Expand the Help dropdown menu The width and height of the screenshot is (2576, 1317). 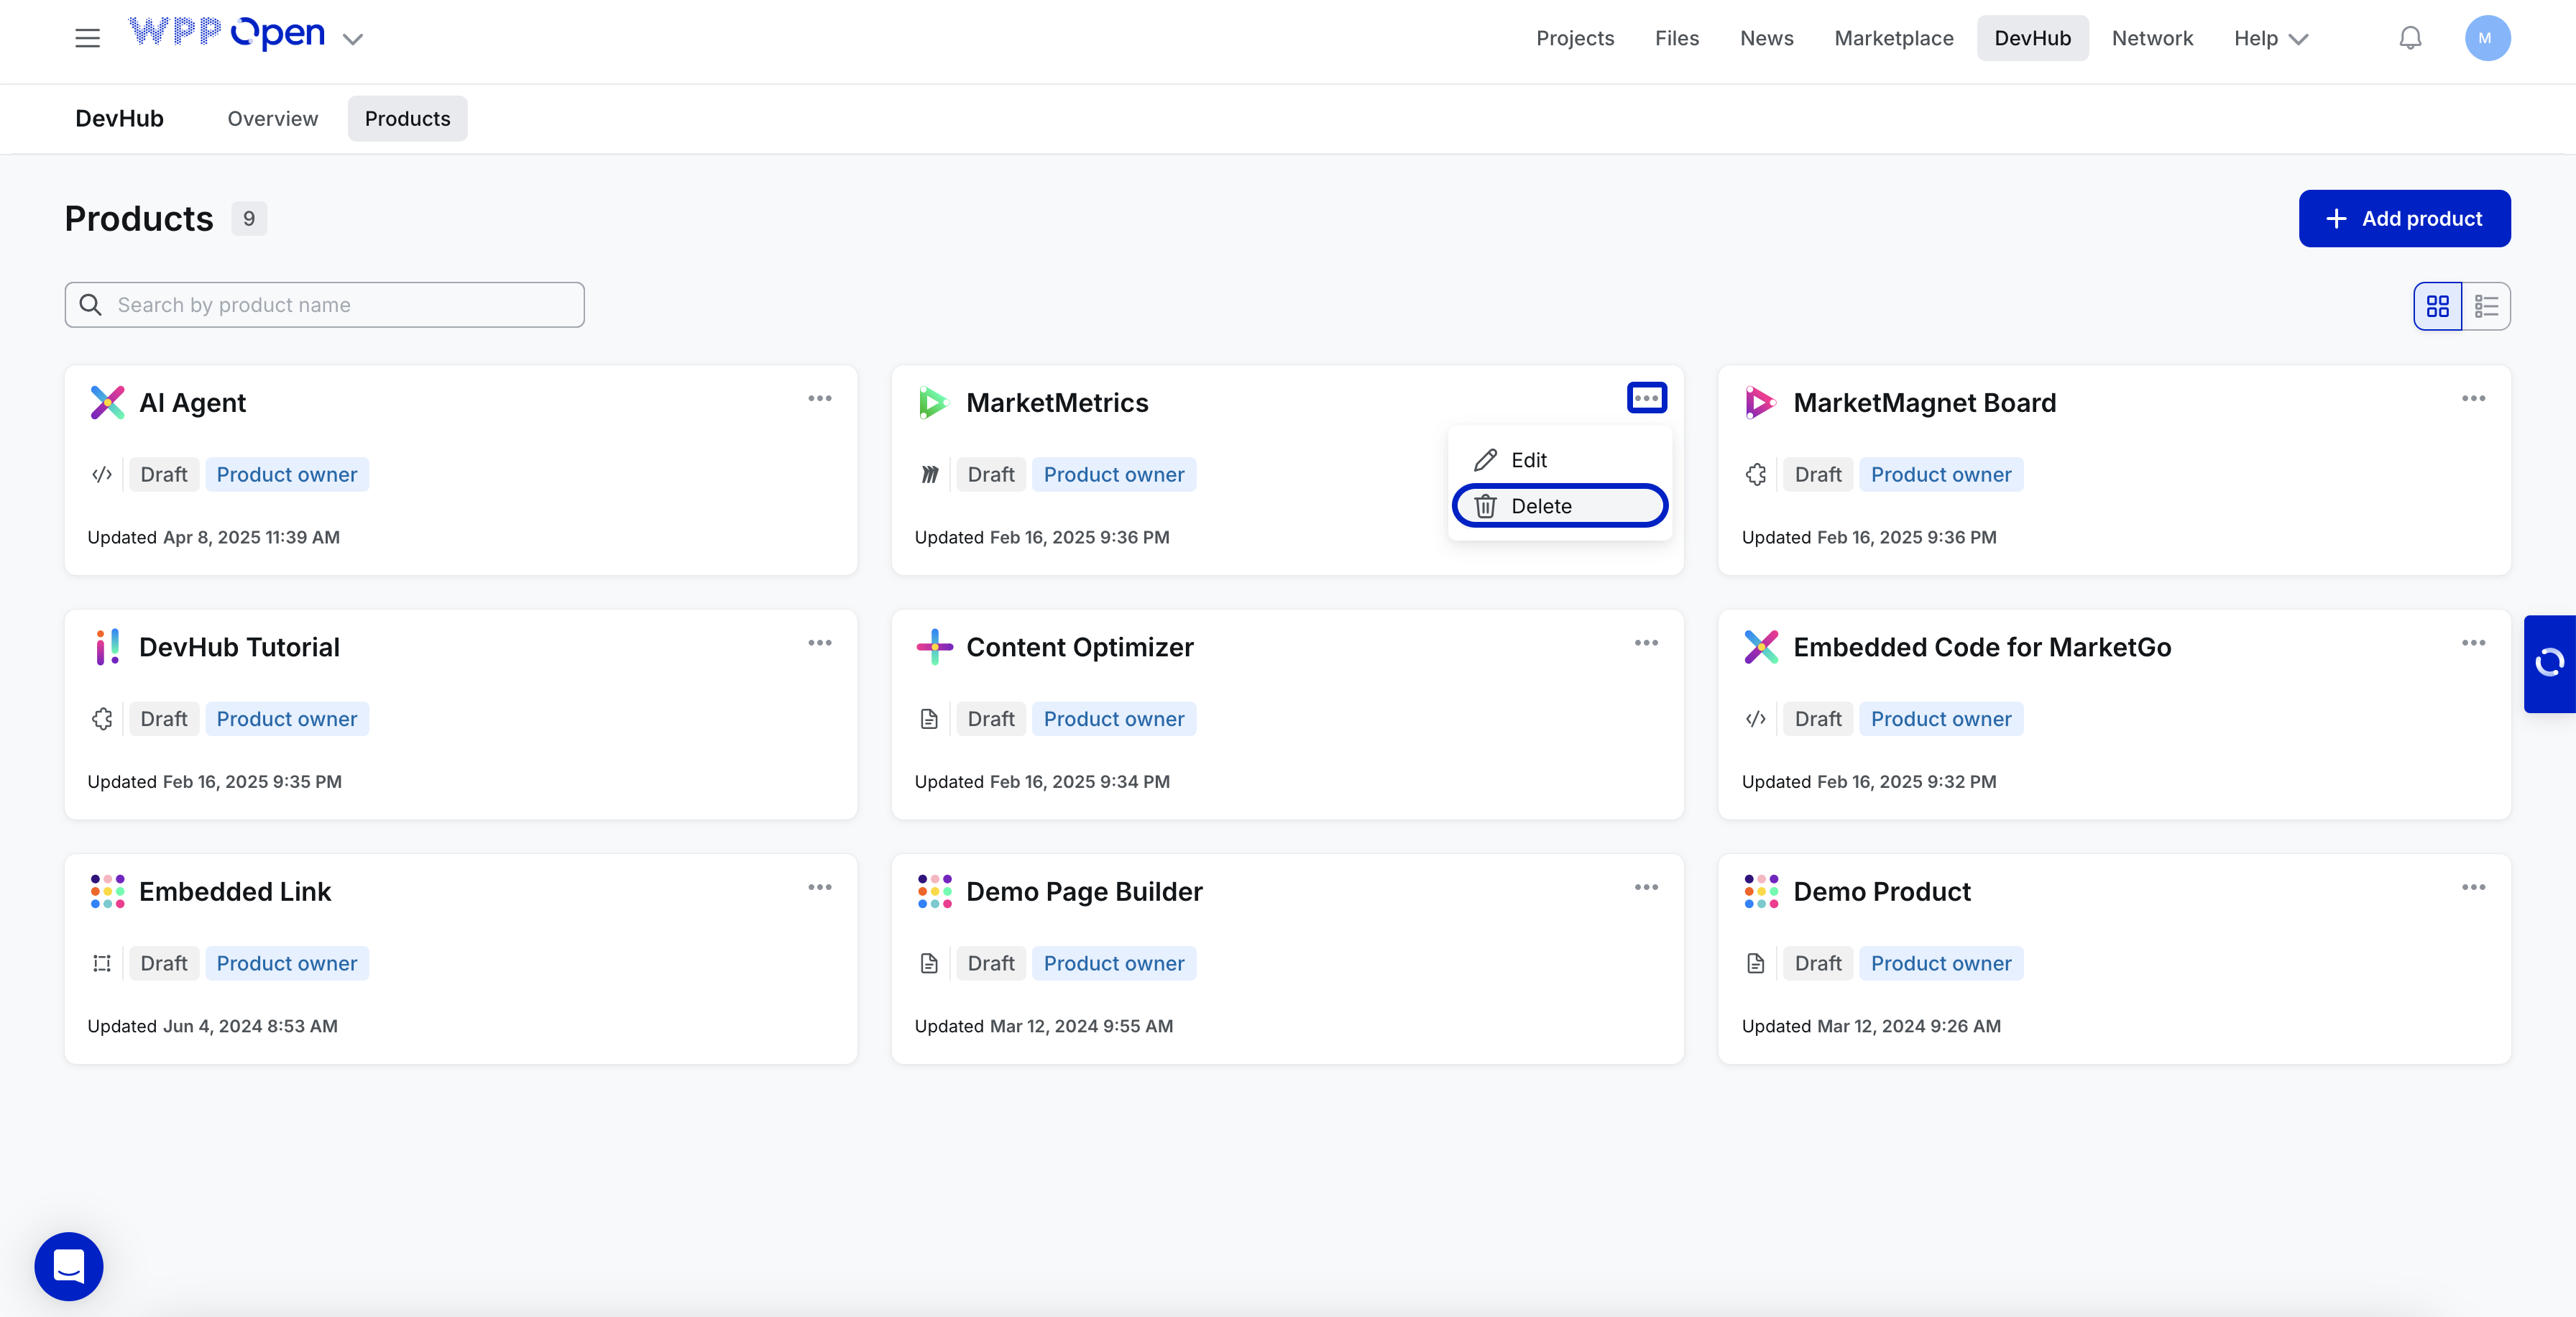[2270, 38]
